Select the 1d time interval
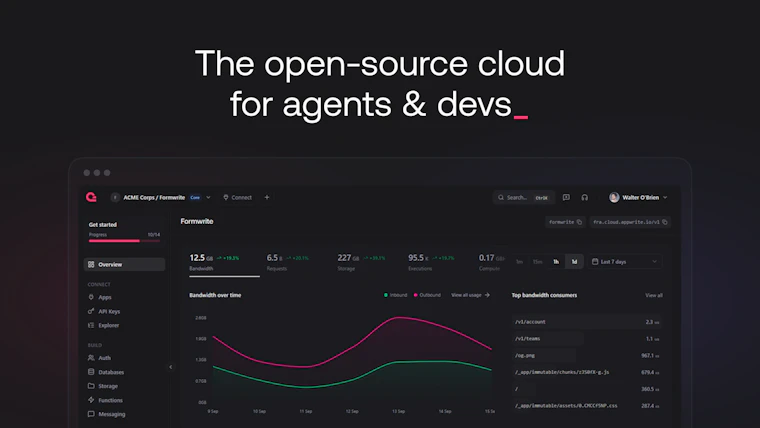 (574, 262)
